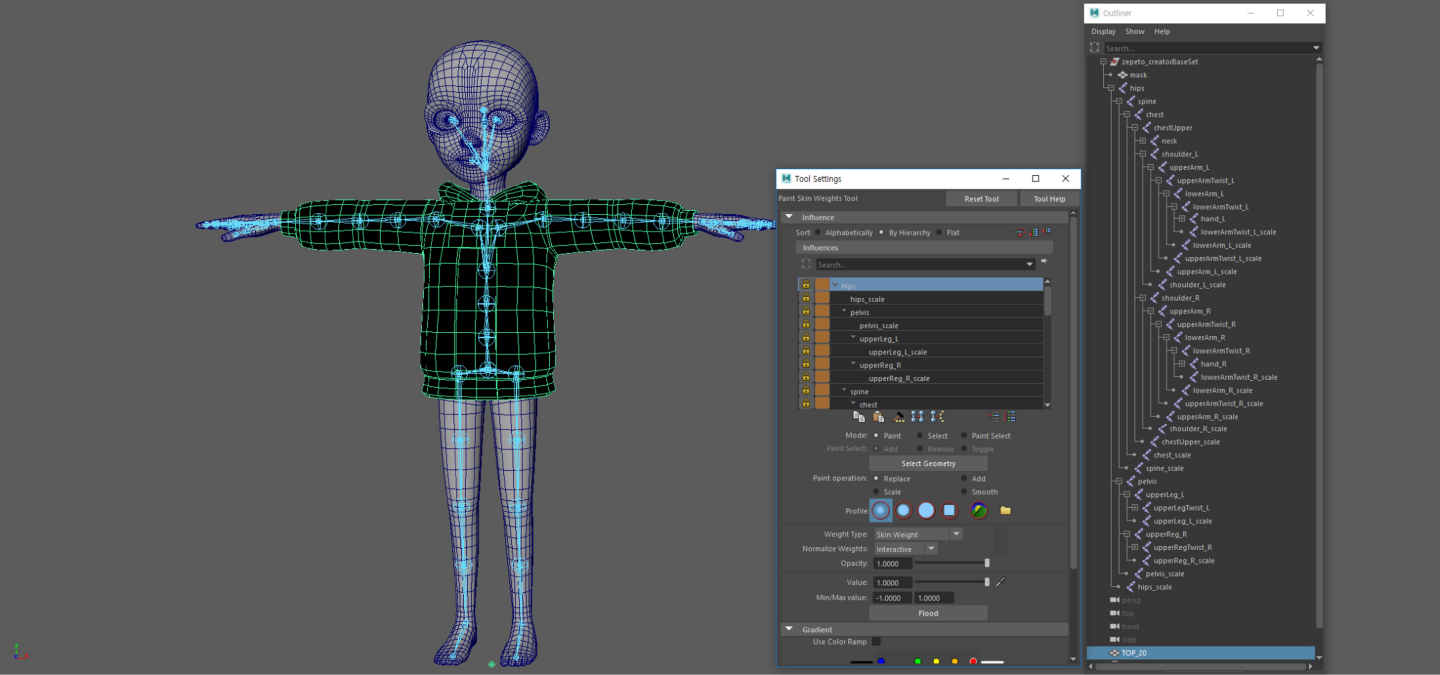Open the Outliner Display menu
The height and width of the screenshot is (675, 1440).
tap(1103, 31)
